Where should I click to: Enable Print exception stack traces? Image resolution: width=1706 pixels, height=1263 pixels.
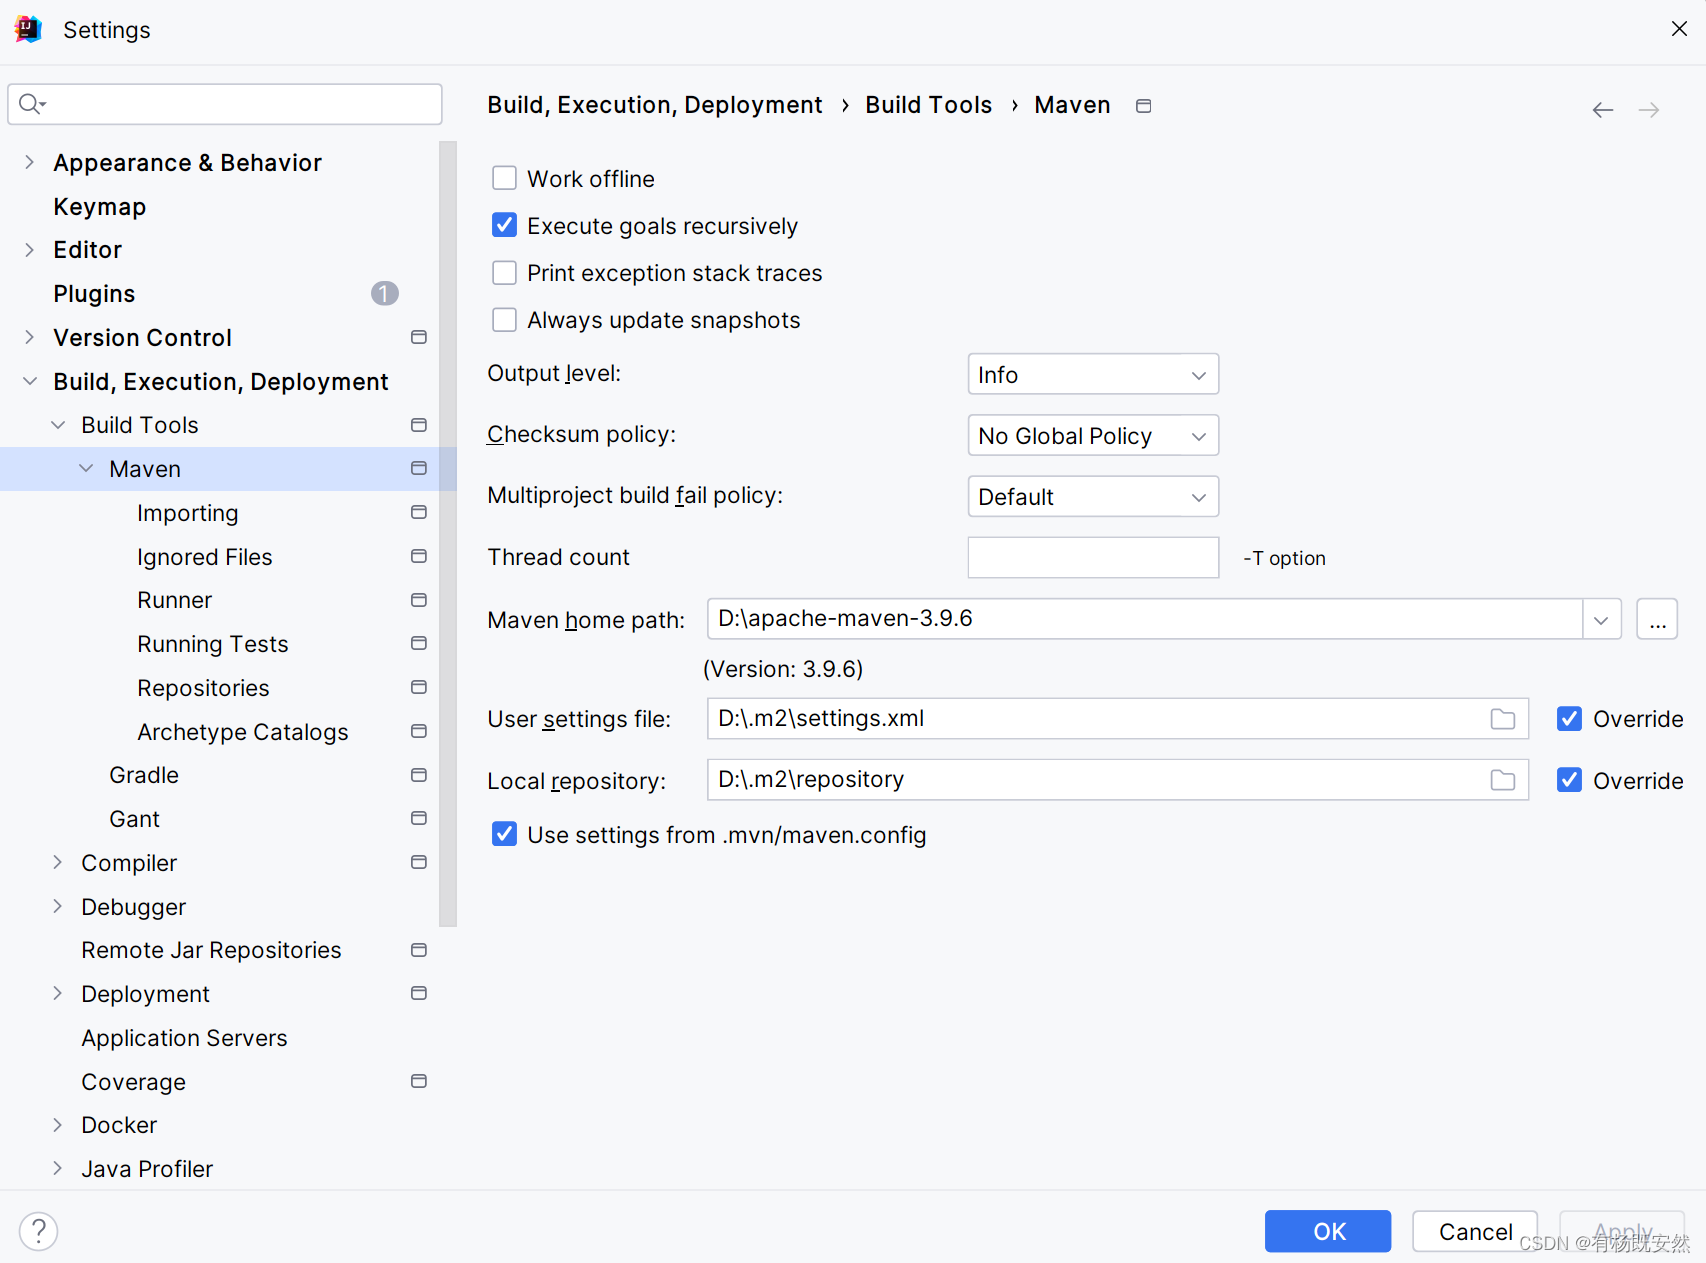pos(505,272)
